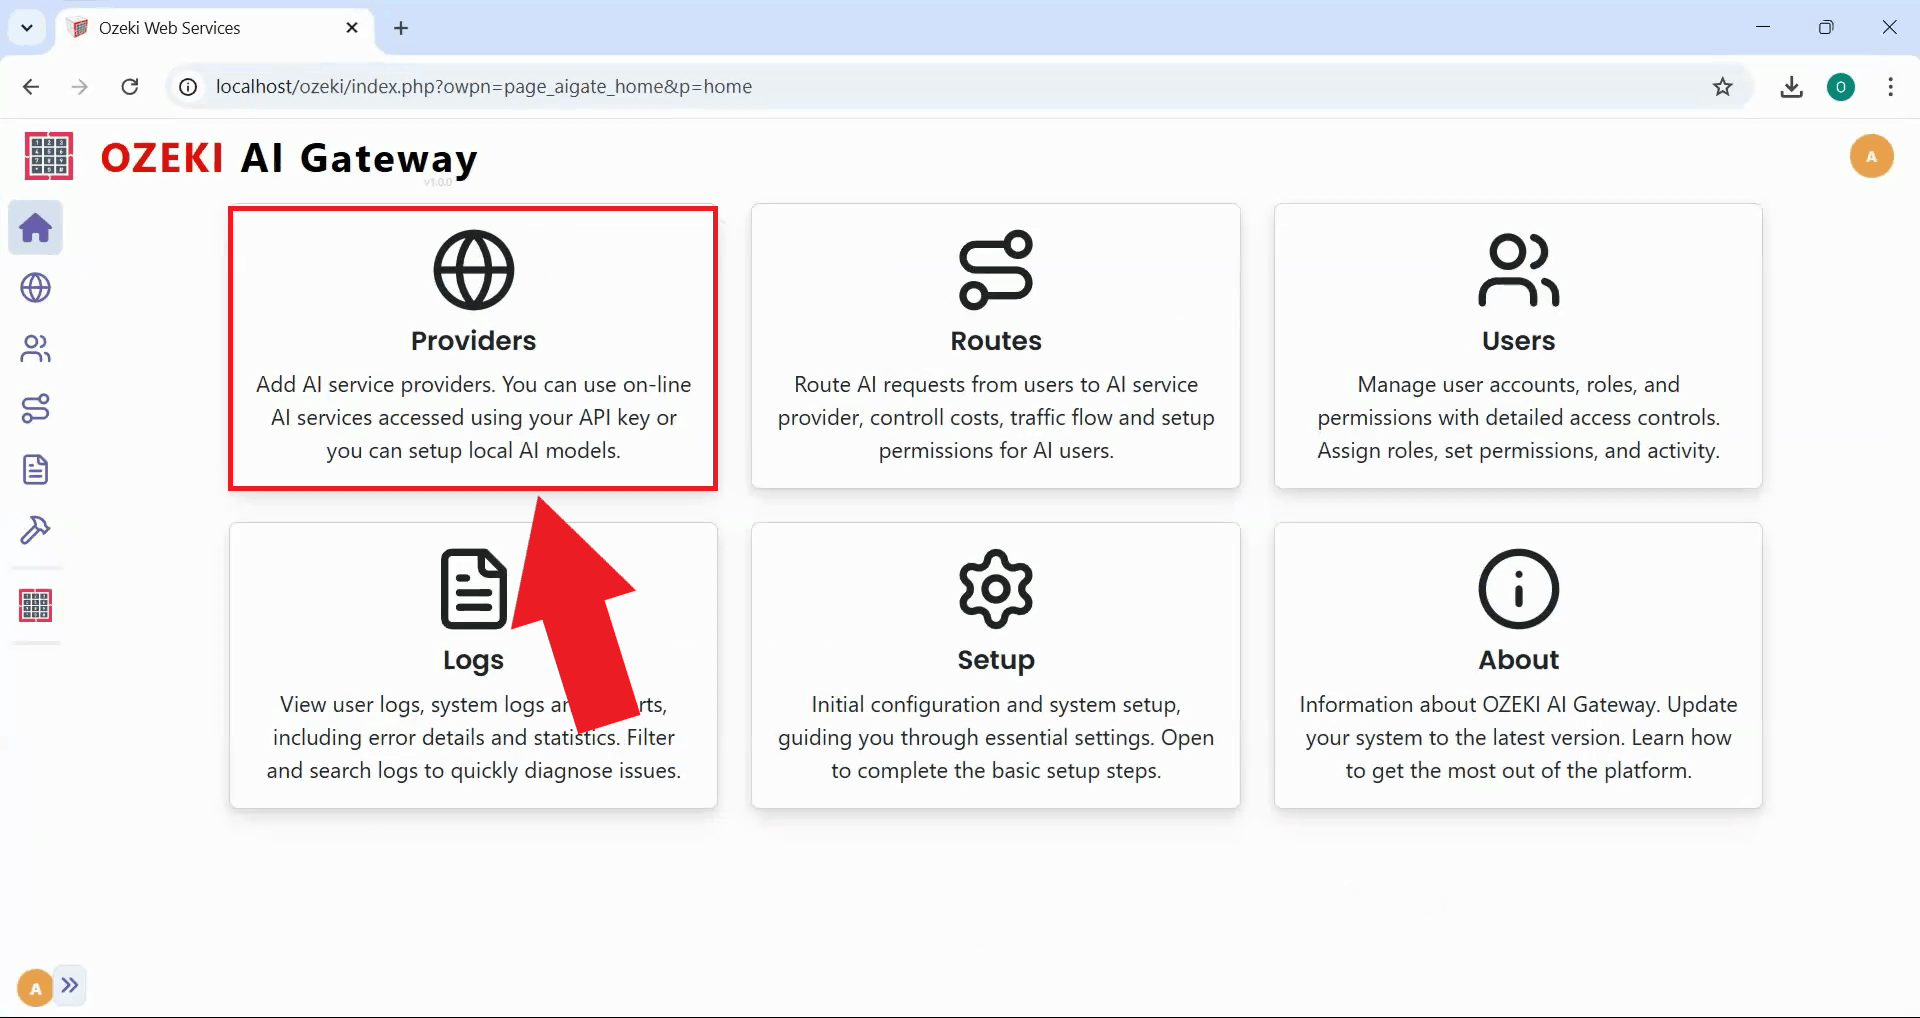Viewport: 1920px width, 1018px height.
Task: Open site information via the address bar info icon
Action: (x=186, y=87)
